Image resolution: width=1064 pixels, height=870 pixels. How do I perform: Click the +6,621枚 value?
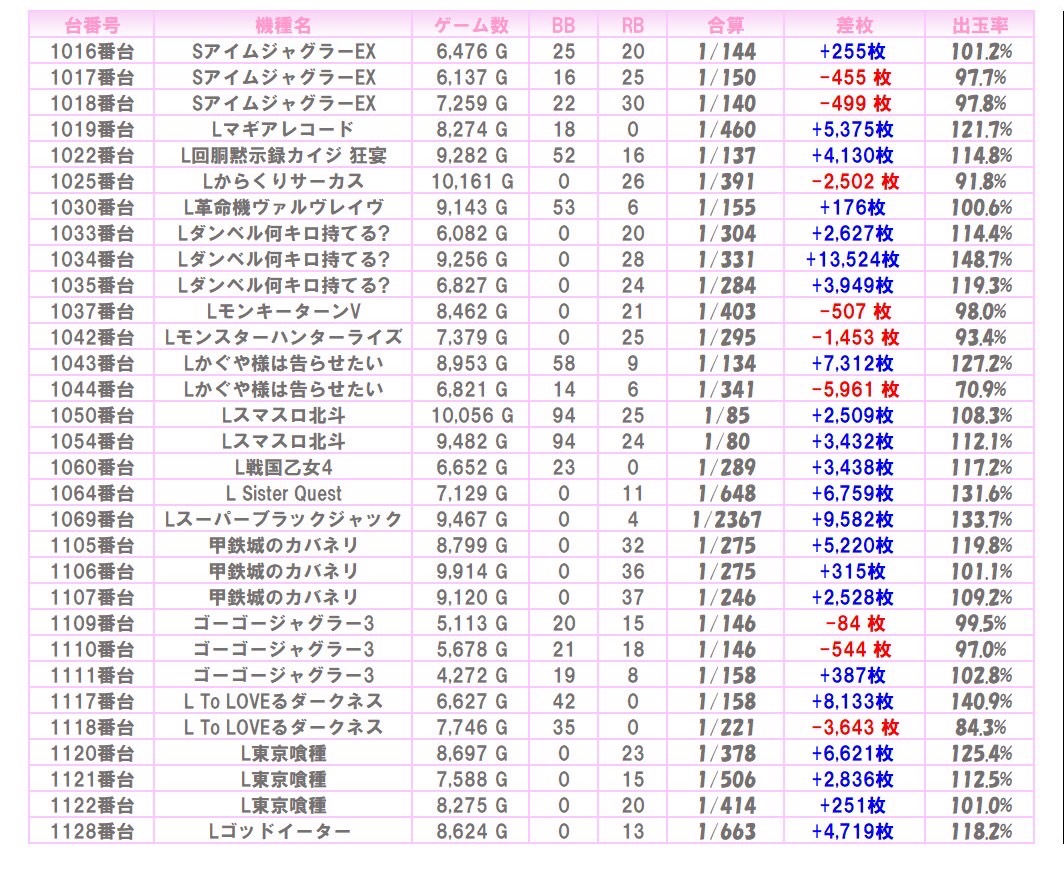point(853,754)
